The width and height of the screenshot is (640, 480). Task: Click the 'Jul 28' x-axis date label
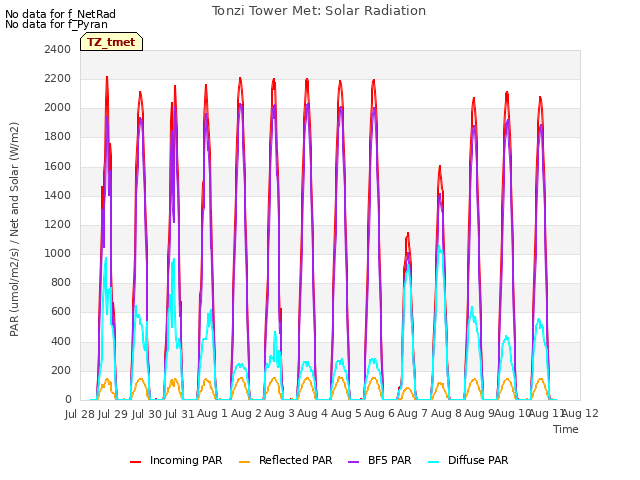[x=80, y=414]
